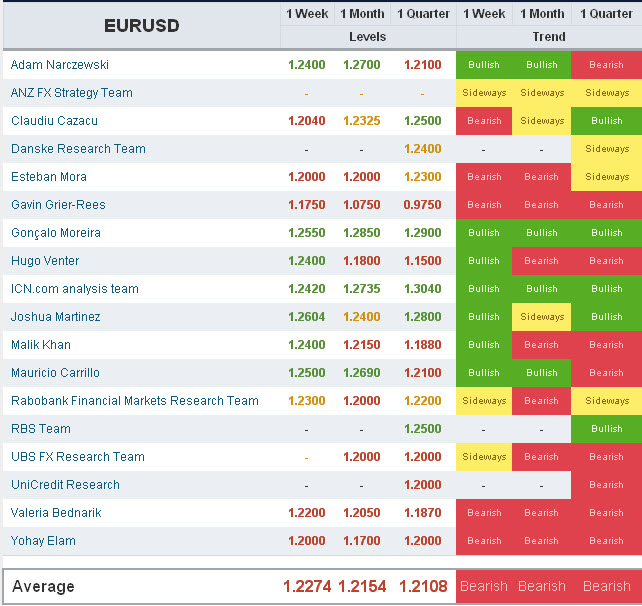
Task: Click Rabobank's 1.2300 week level
Action: pos(307,400)
